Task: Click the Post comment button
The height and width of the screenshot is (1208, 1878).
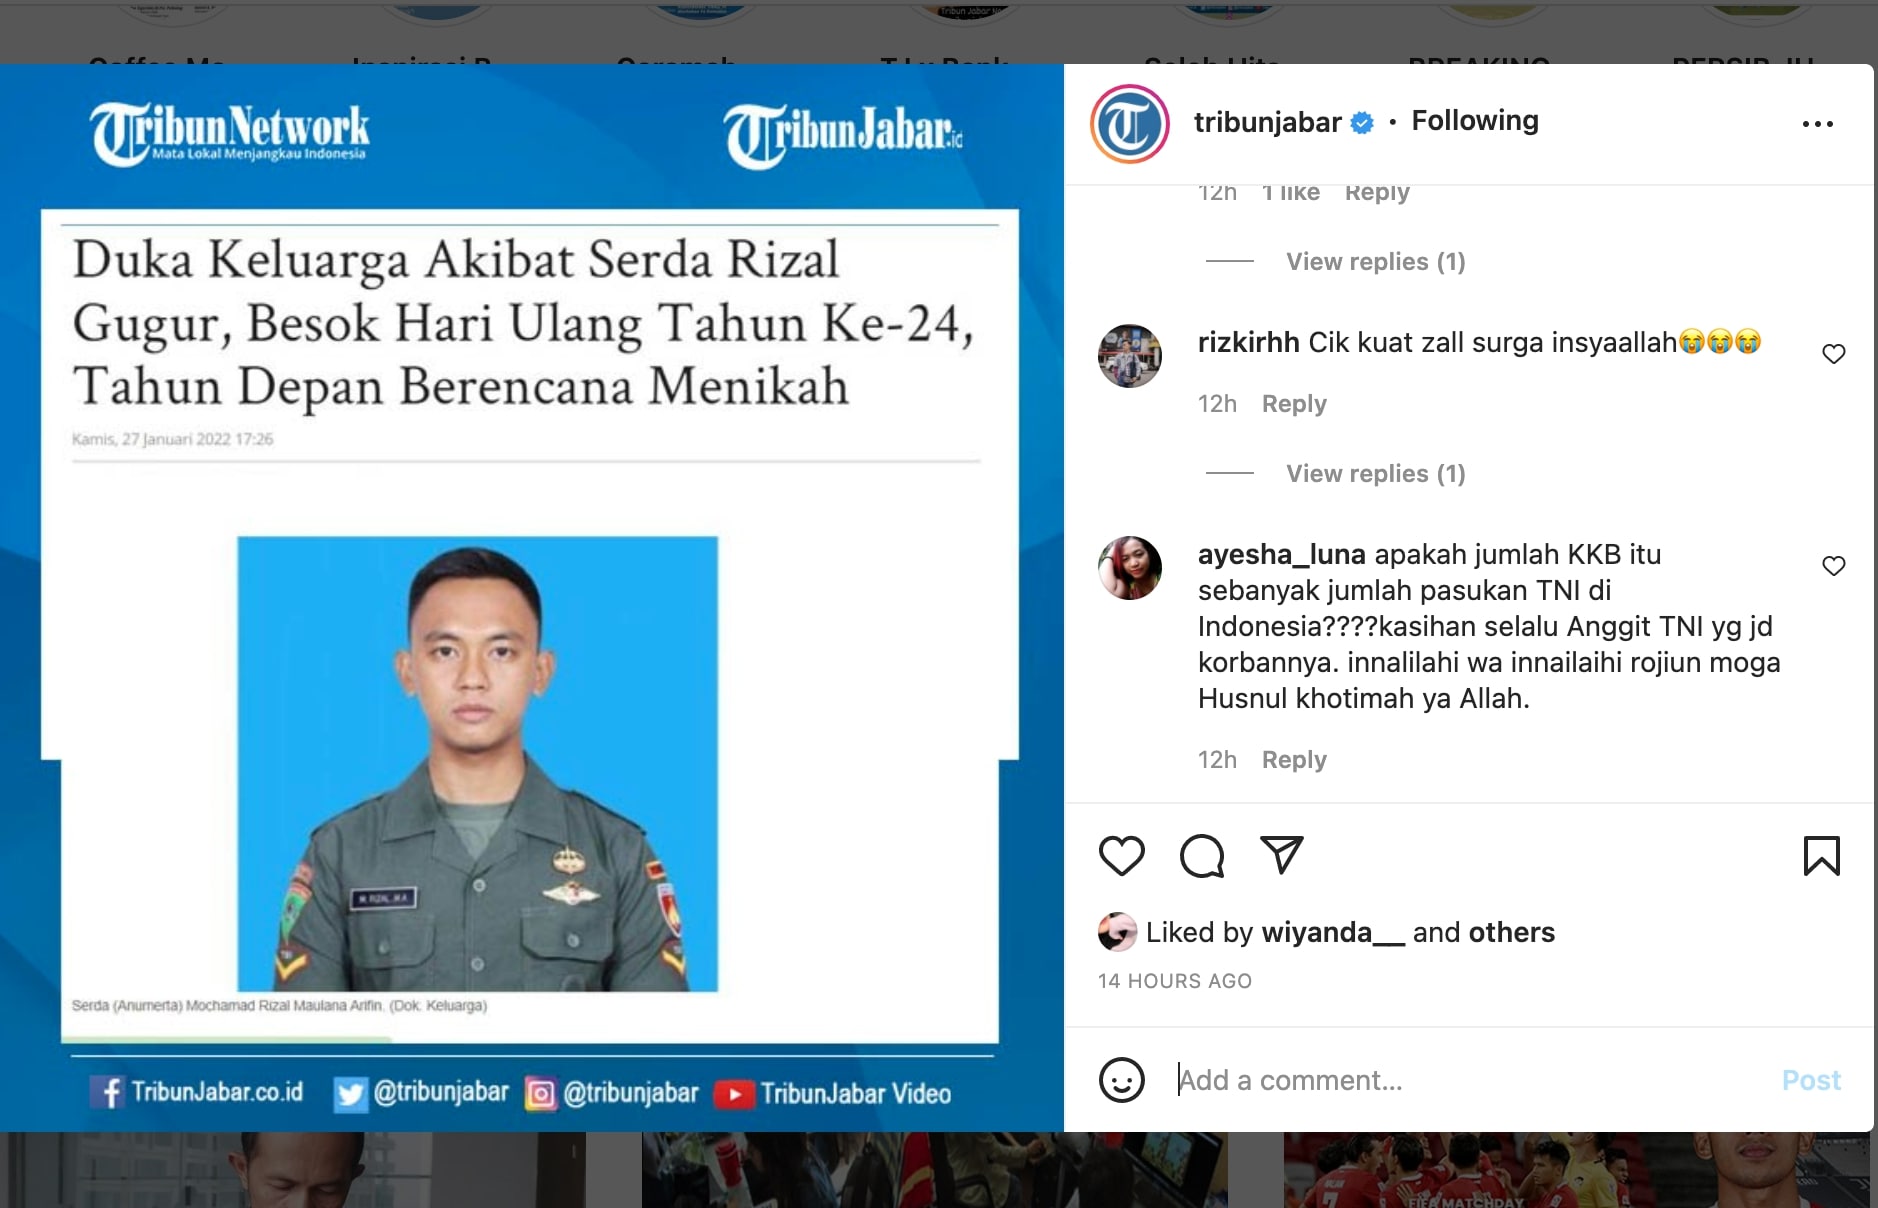Action: 1811,1080
